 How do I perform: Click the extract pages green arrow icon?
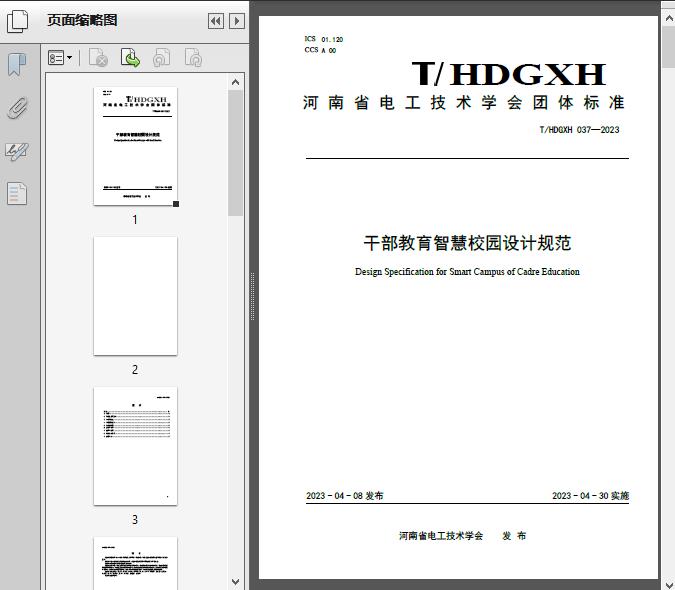(x=130, y=58)
